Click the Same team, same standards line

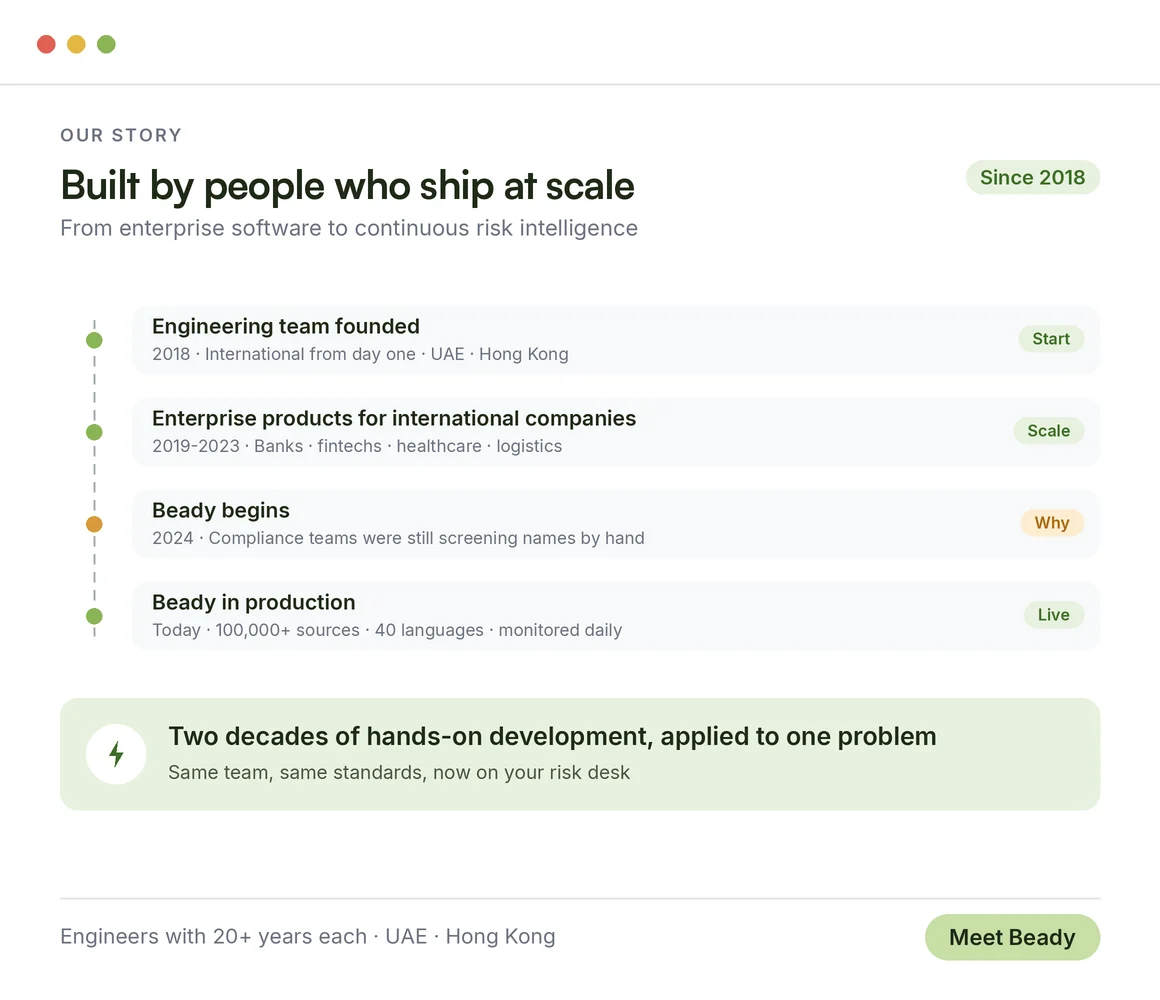tap(399, 772)
